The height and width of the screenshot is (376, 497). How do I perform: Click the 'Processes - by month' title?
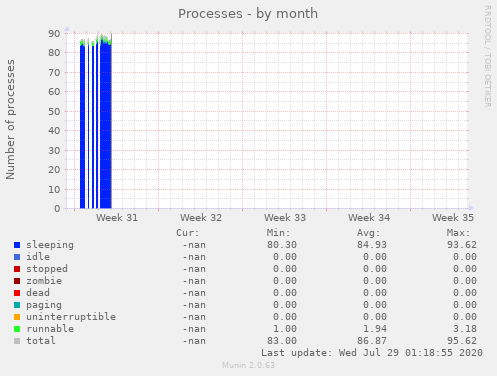click(x=248, y=14)
